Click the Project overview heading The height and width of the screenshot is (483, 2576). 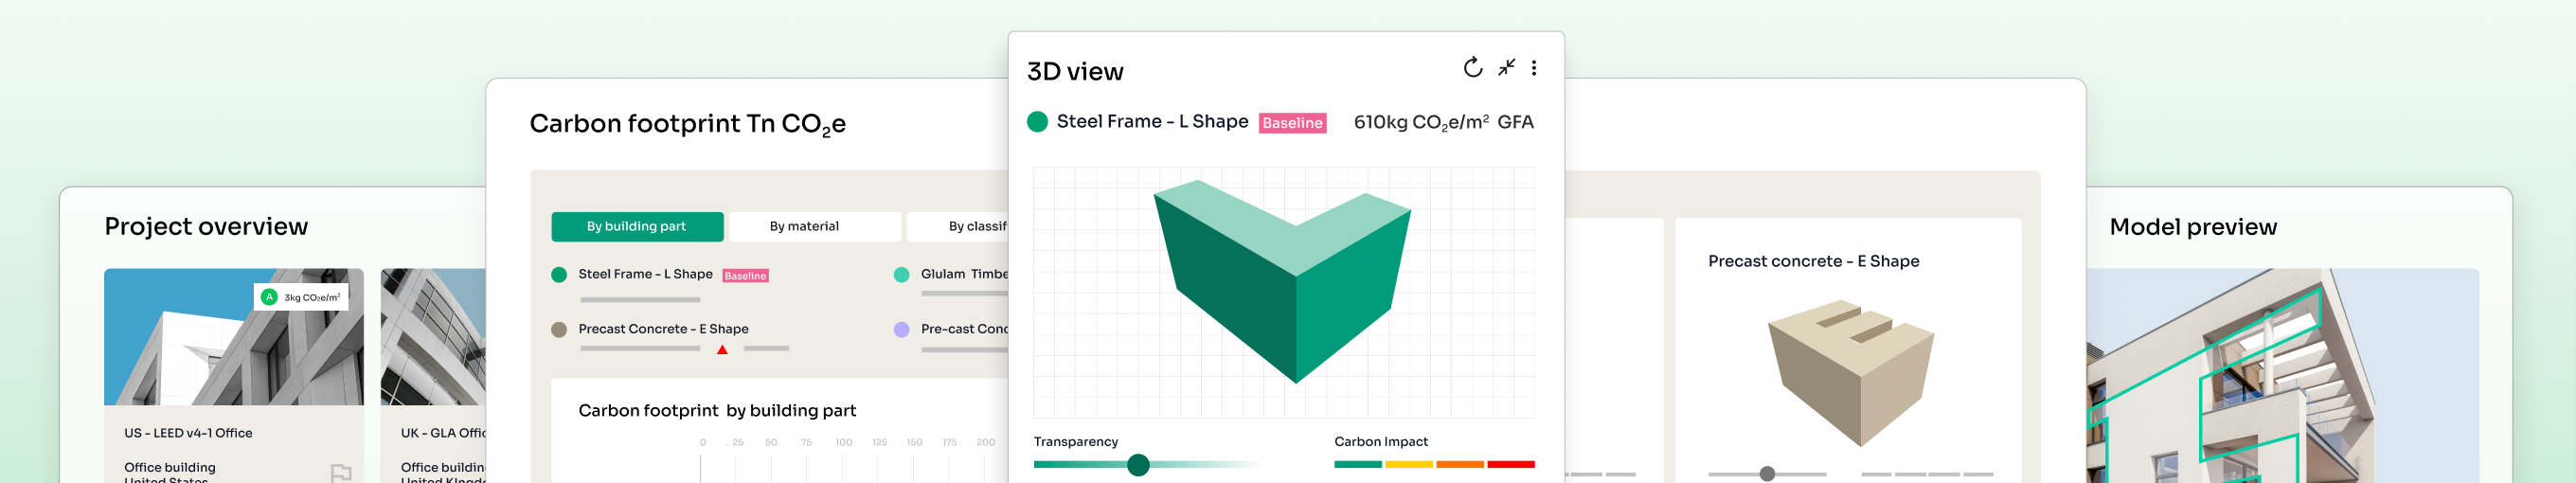coord(206,227)
